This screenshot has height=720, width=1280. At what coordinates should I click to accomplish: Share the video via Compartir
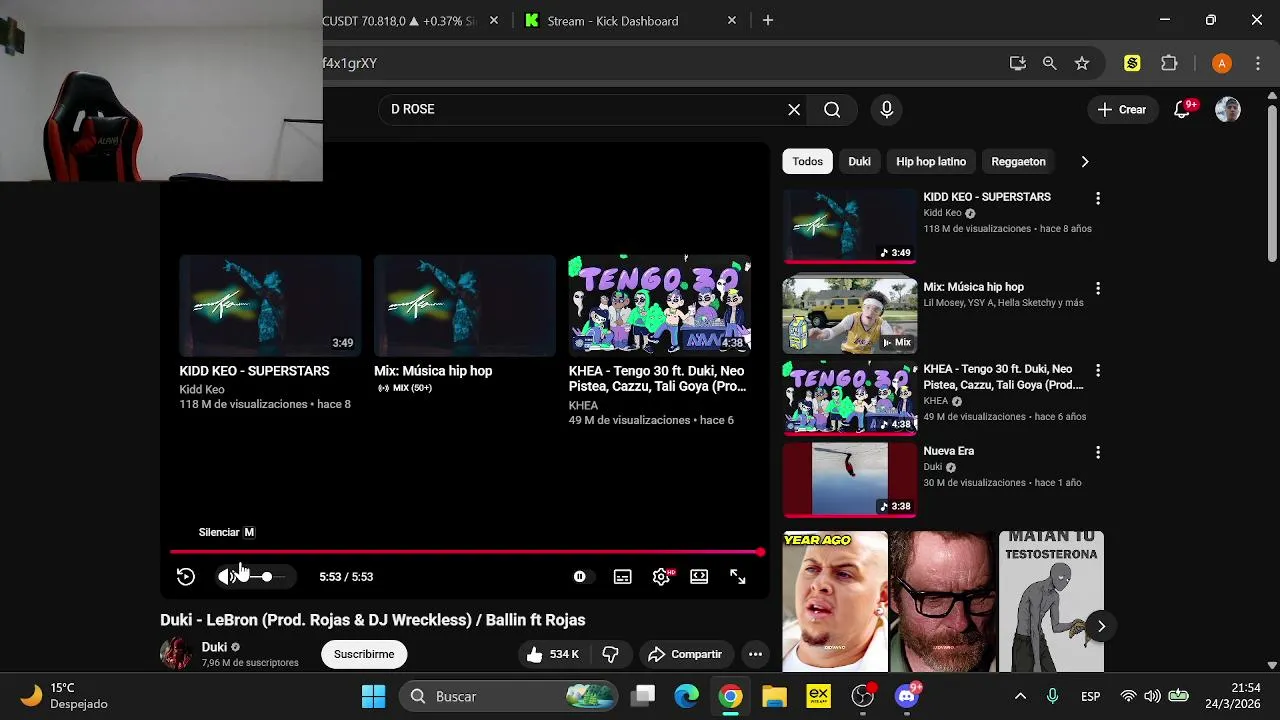685,654
